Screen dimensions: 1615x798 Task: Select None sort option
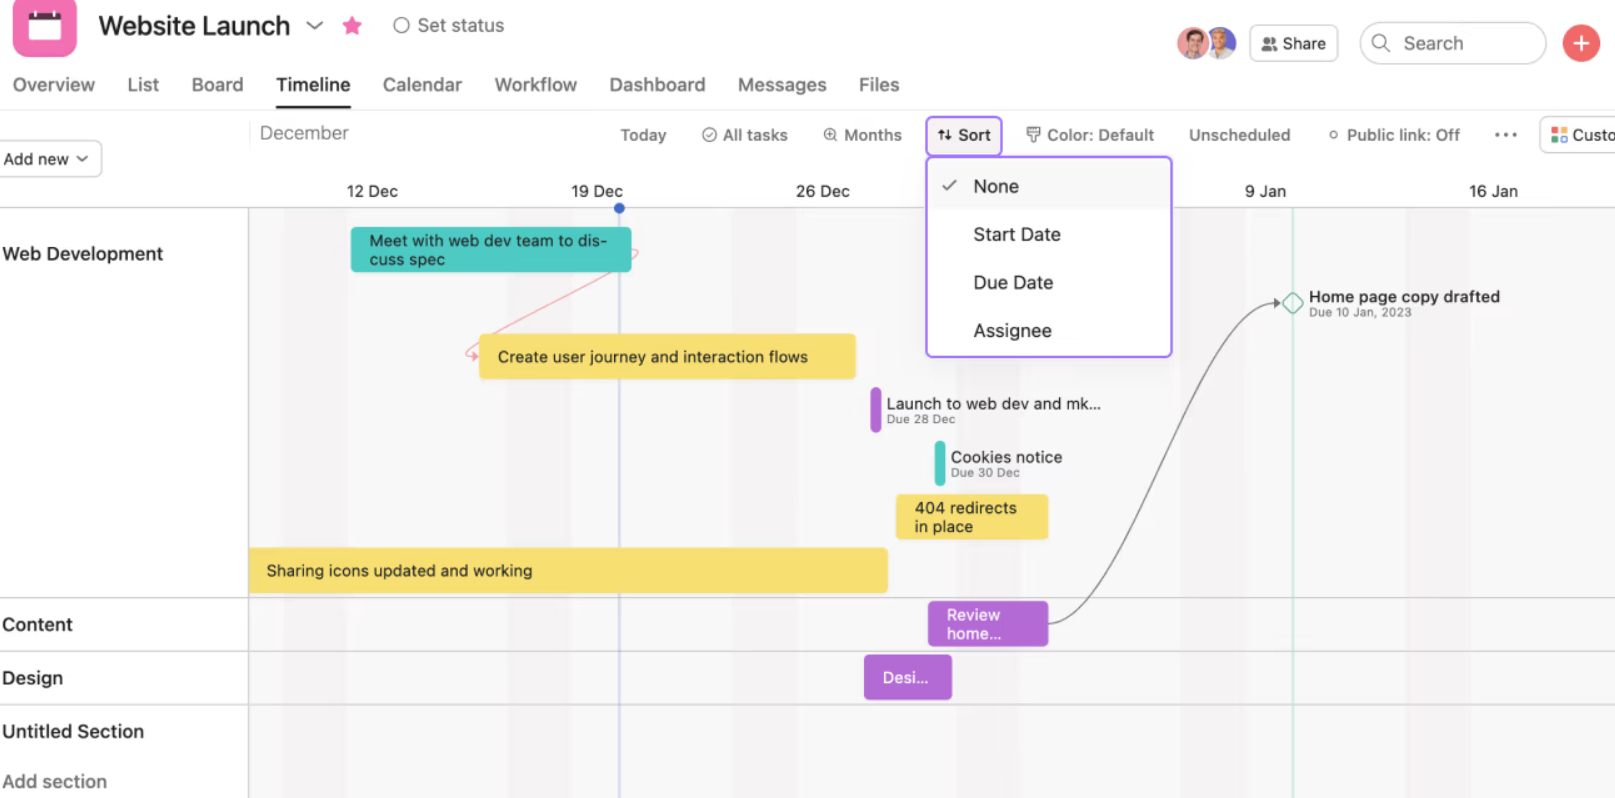[x=1049, y=186]
